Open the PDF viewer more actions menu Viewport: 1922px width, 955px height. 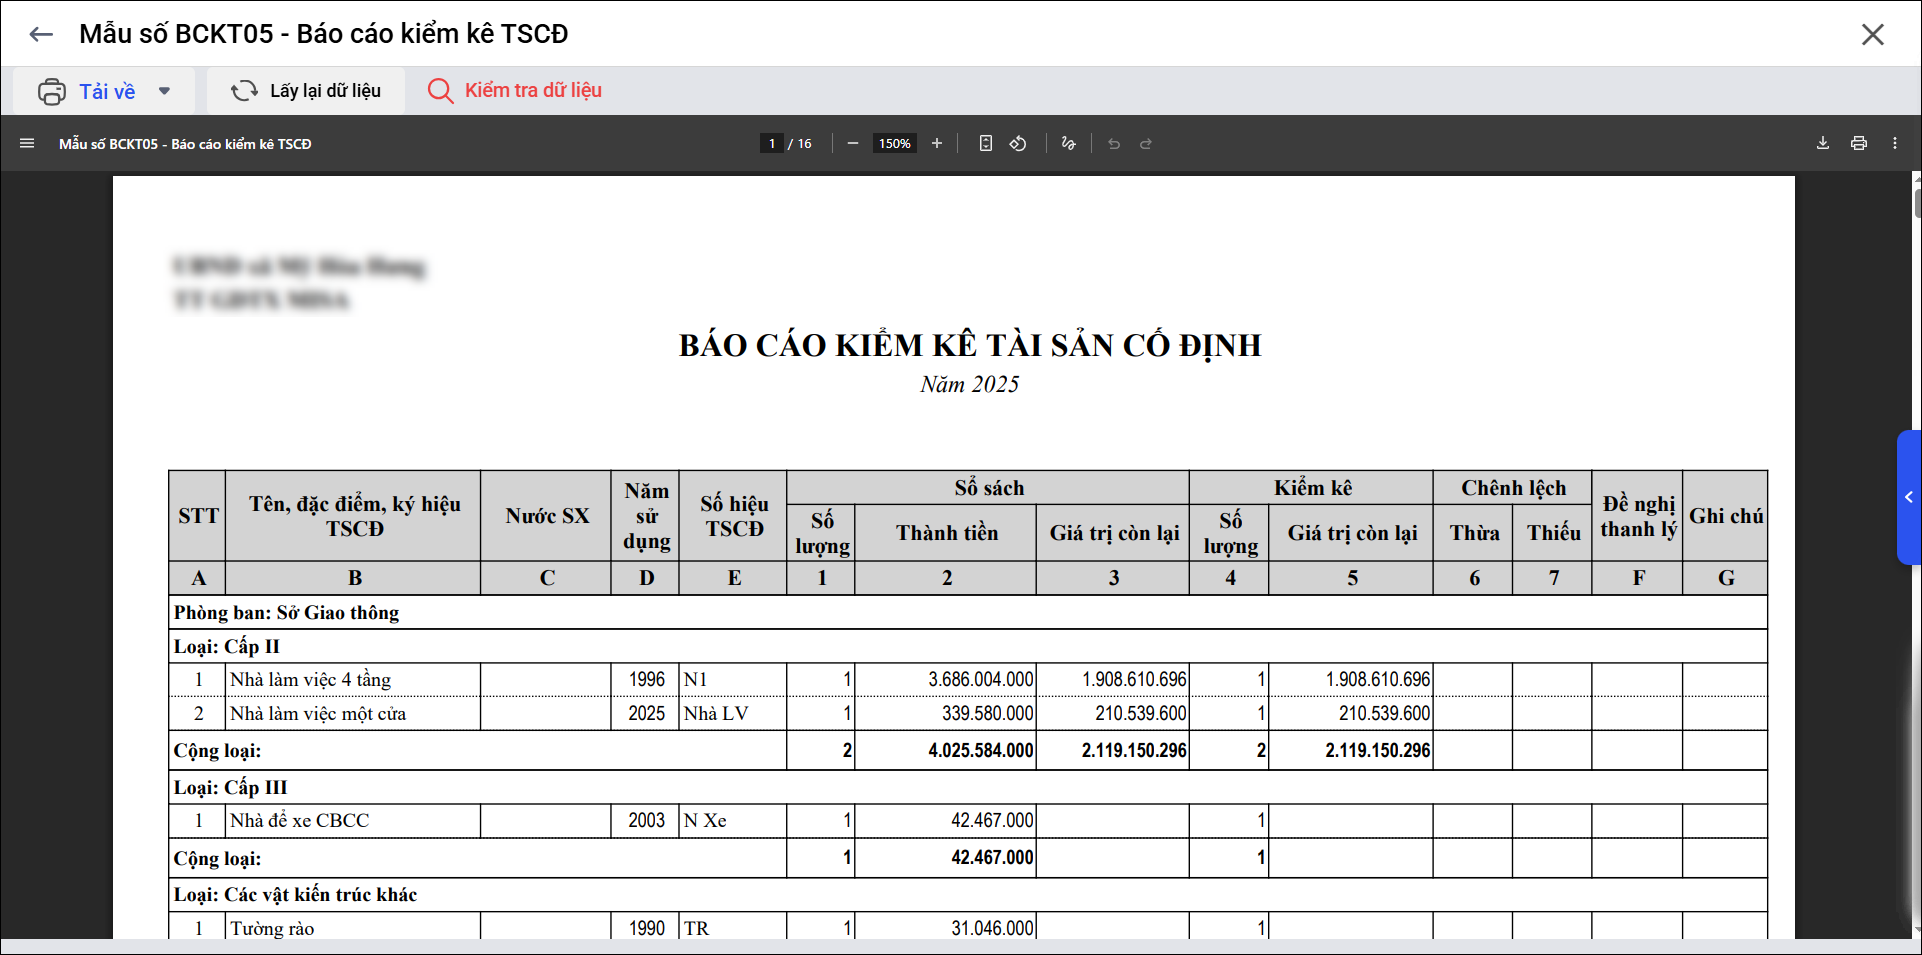pyautogui.click(x=1895, y=144)
